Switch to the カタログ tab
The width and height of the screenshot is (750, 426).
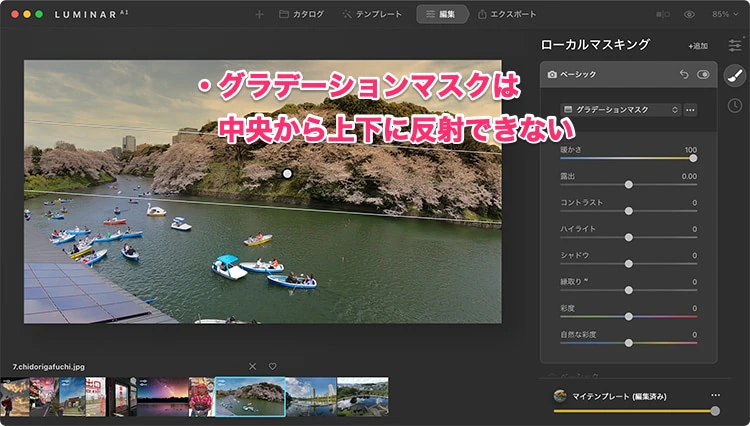point(300,15)
